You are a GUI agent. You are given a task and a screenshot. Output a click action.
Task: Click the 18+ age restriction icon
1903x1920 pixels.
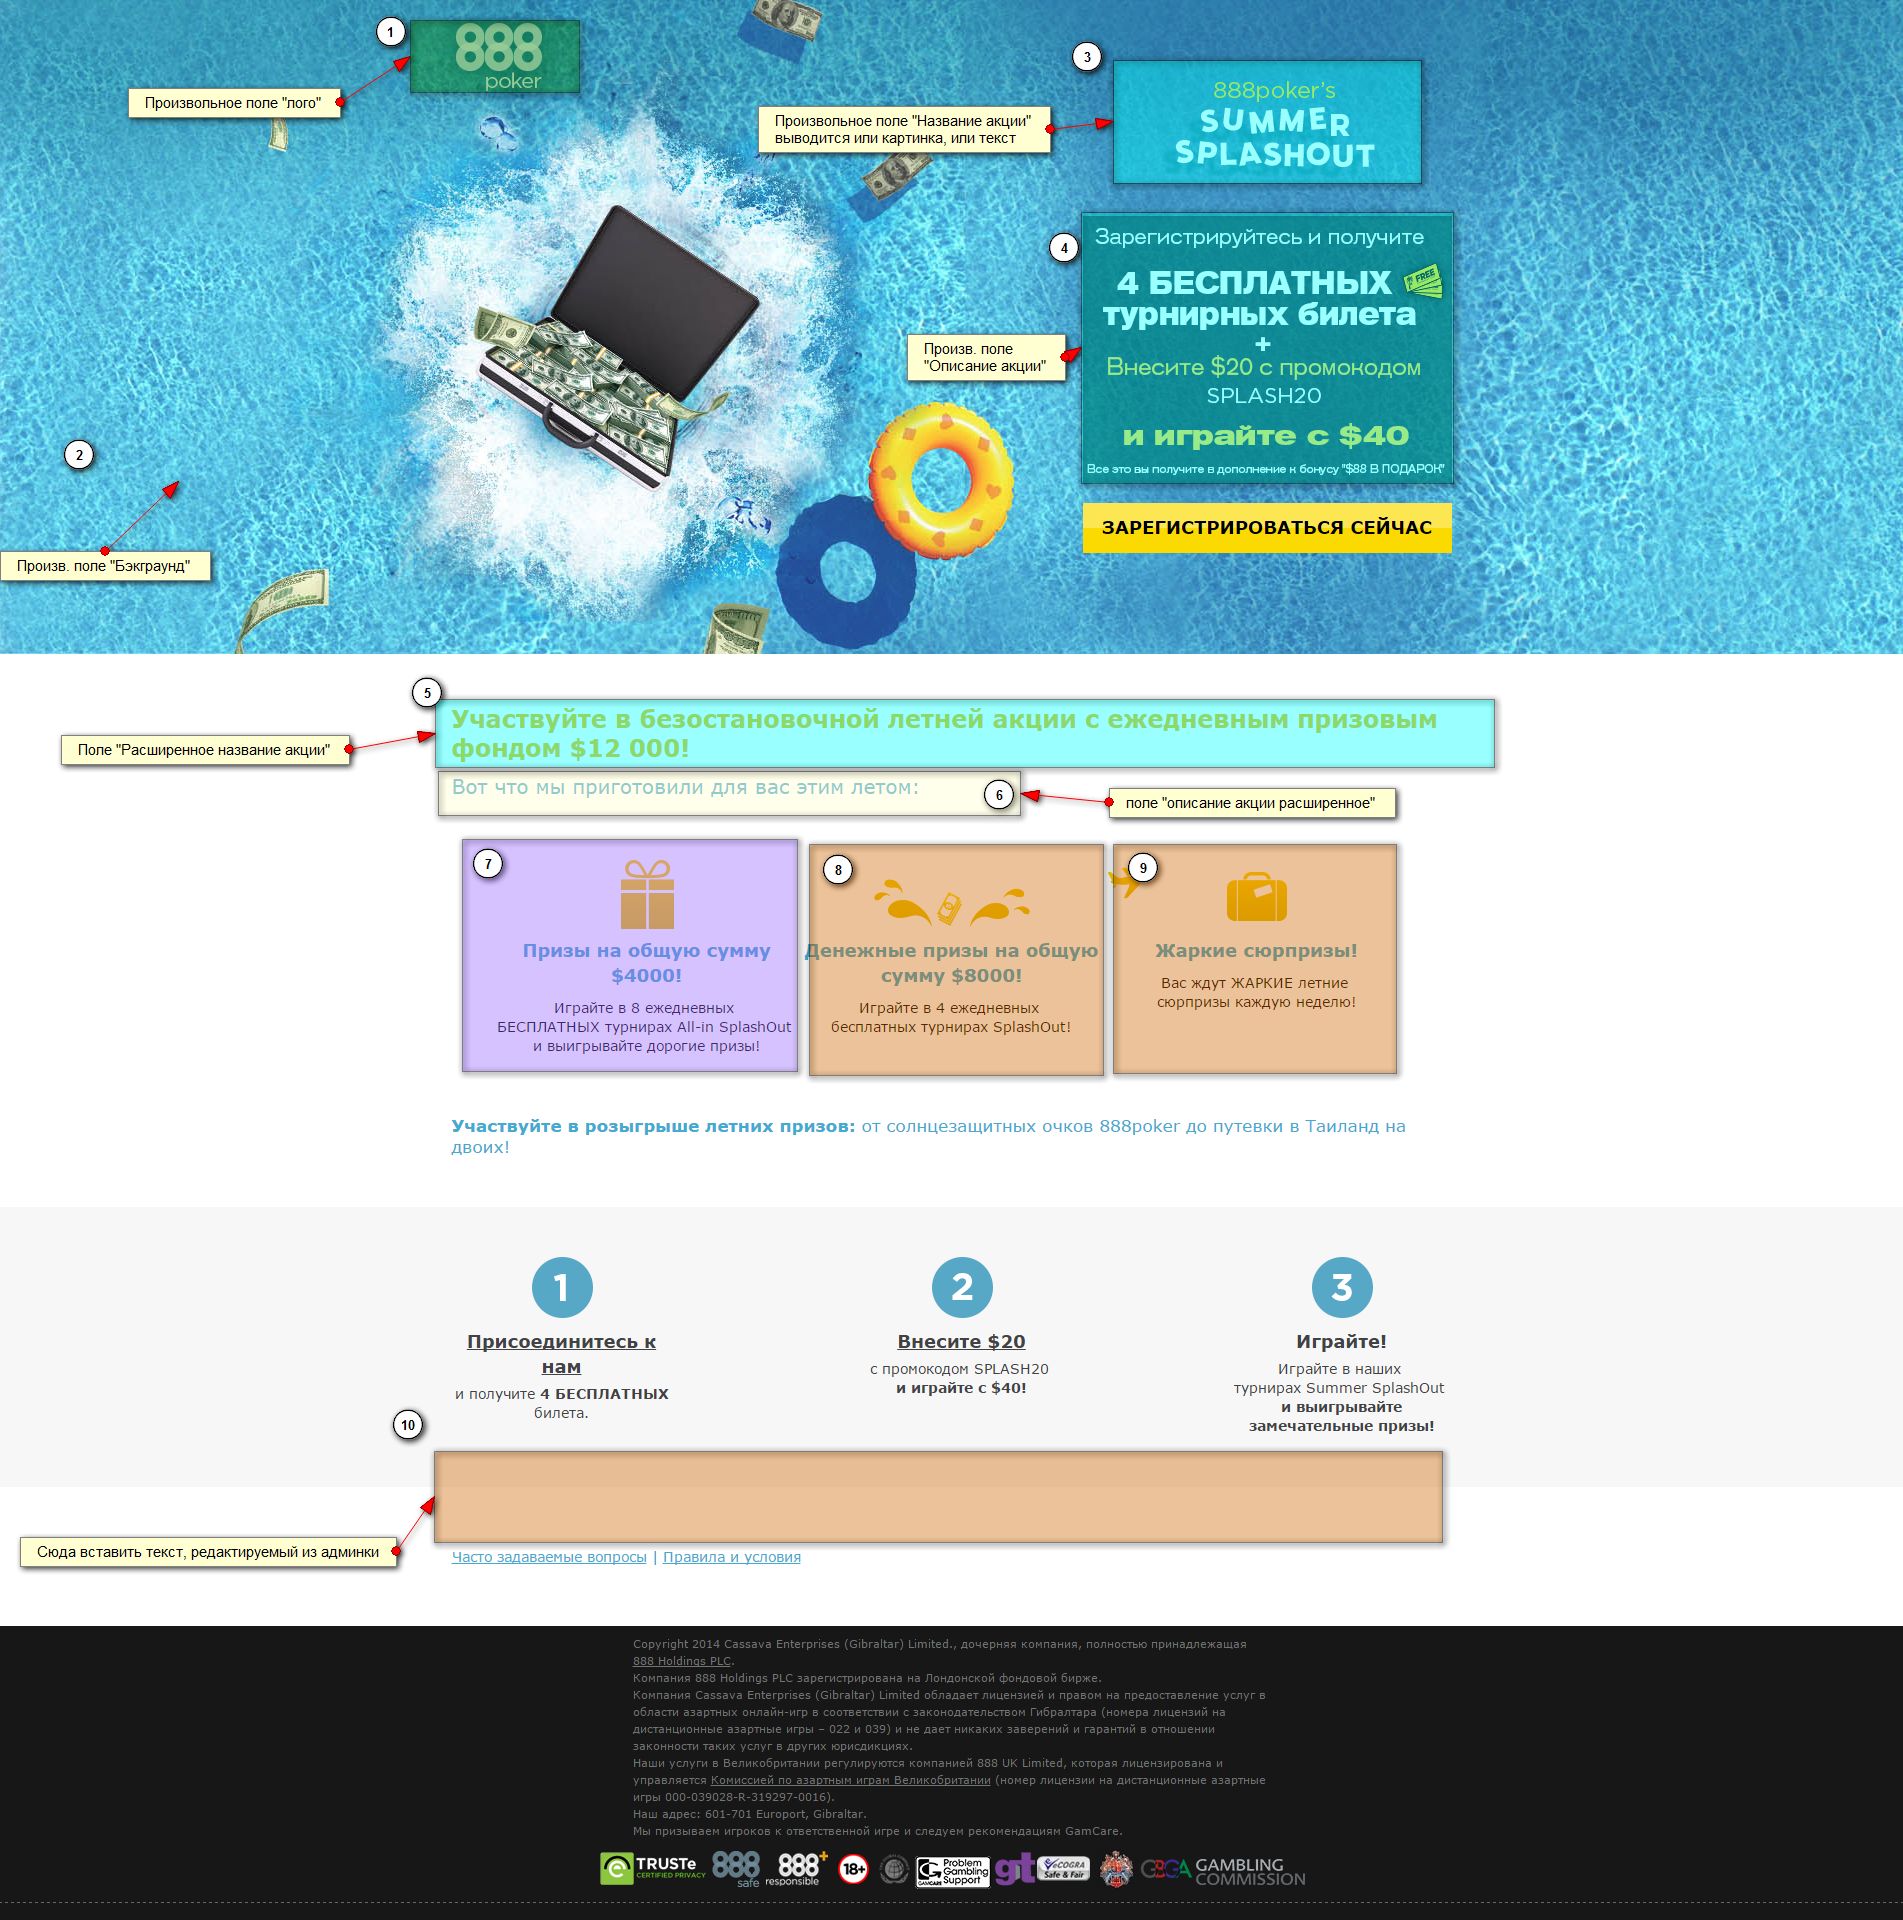pyautogui.click(x=853, y=1868)
